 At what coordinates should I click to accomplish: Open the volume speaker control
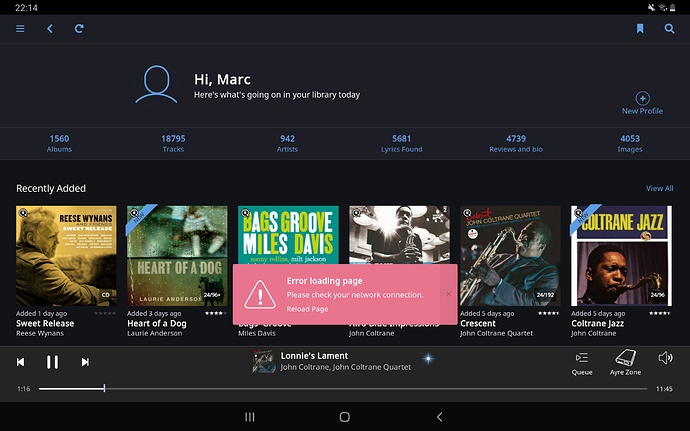point(665,358)
